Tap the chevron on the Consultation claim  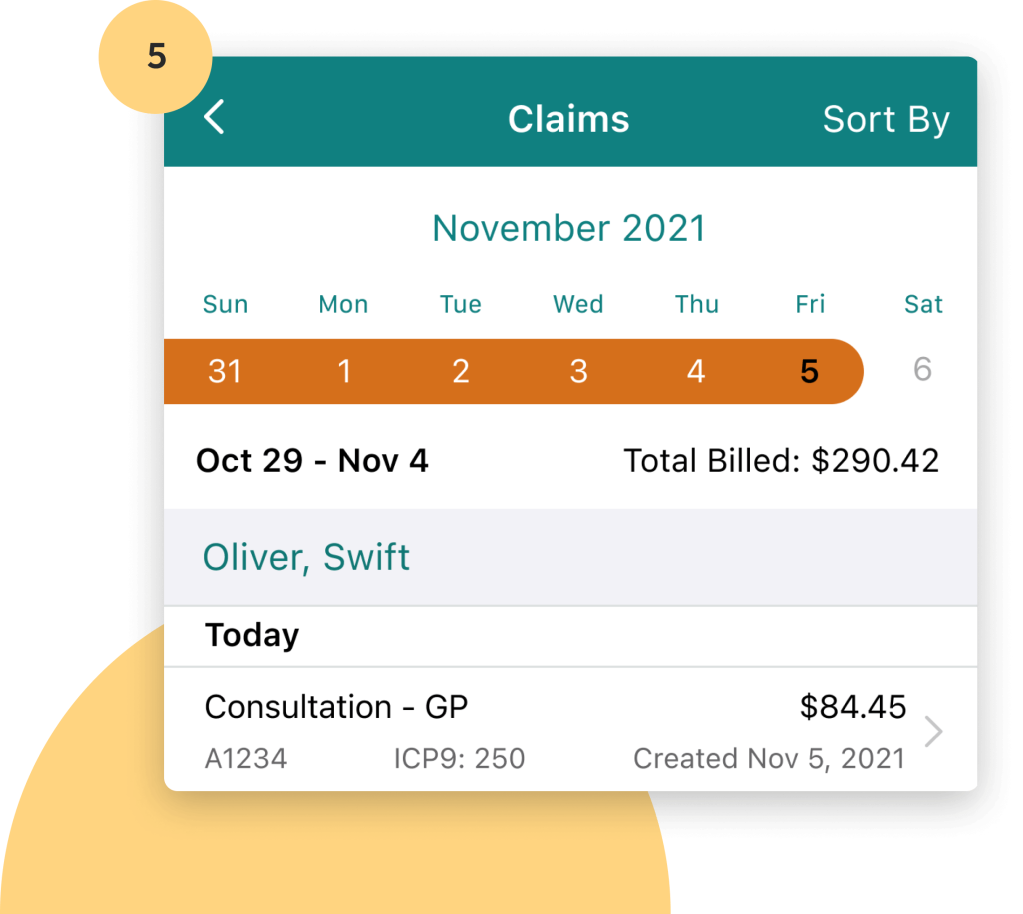tap(933, 731)
